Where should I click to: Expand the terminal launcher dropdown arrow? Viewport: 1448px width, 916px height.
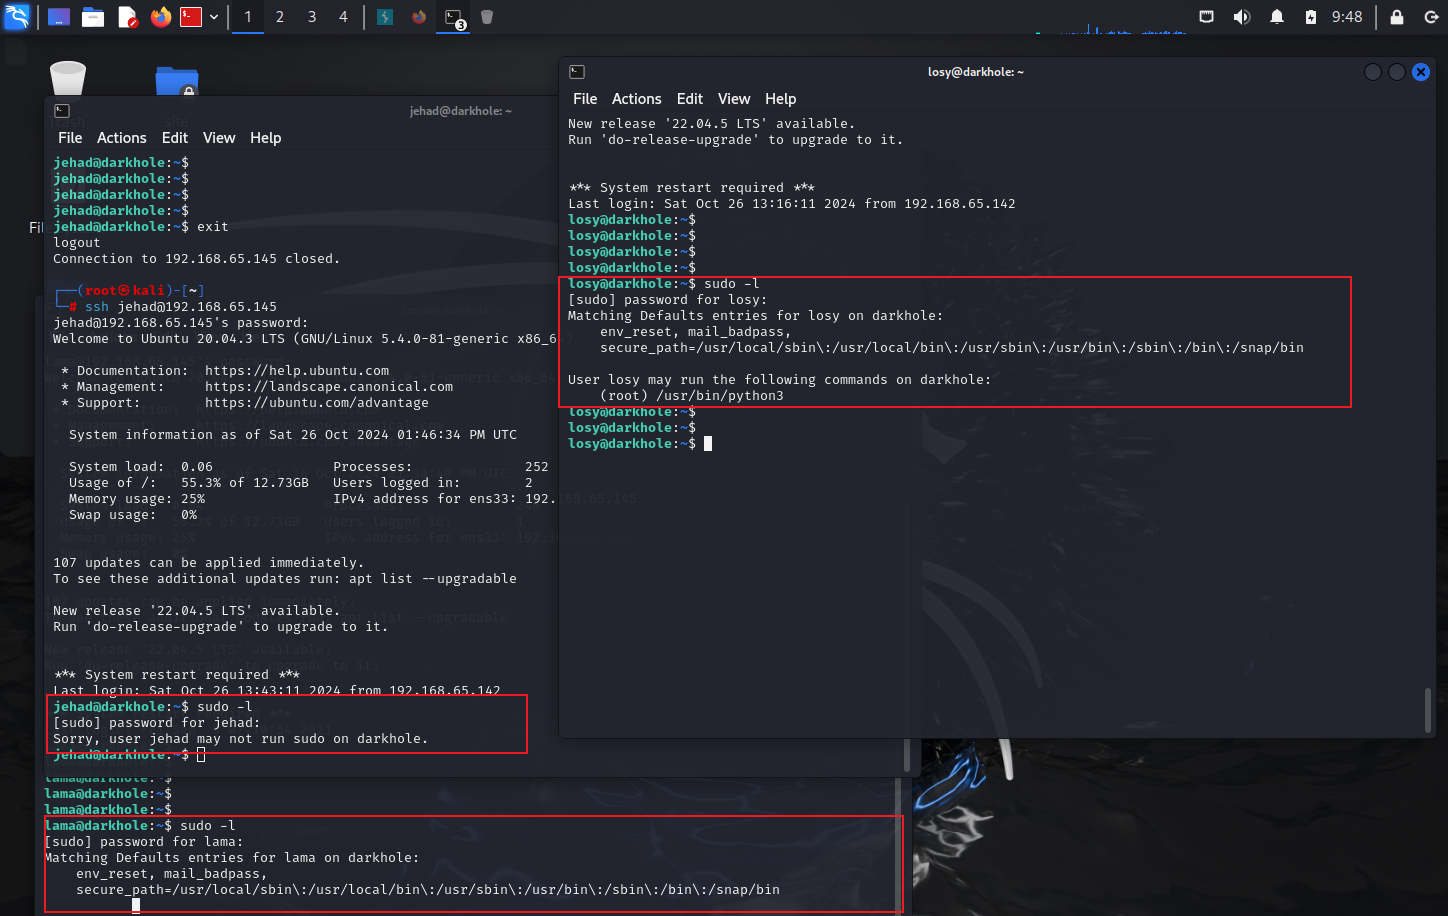tap(214, 17)
